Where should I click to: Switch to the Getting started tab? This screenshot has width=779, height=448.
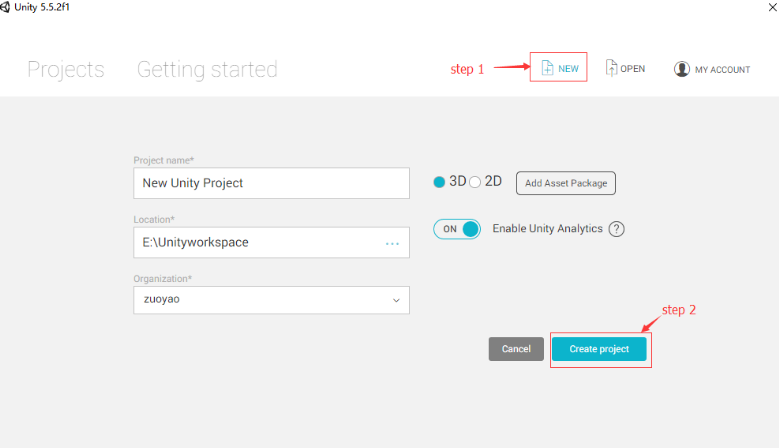pos(207,70)
